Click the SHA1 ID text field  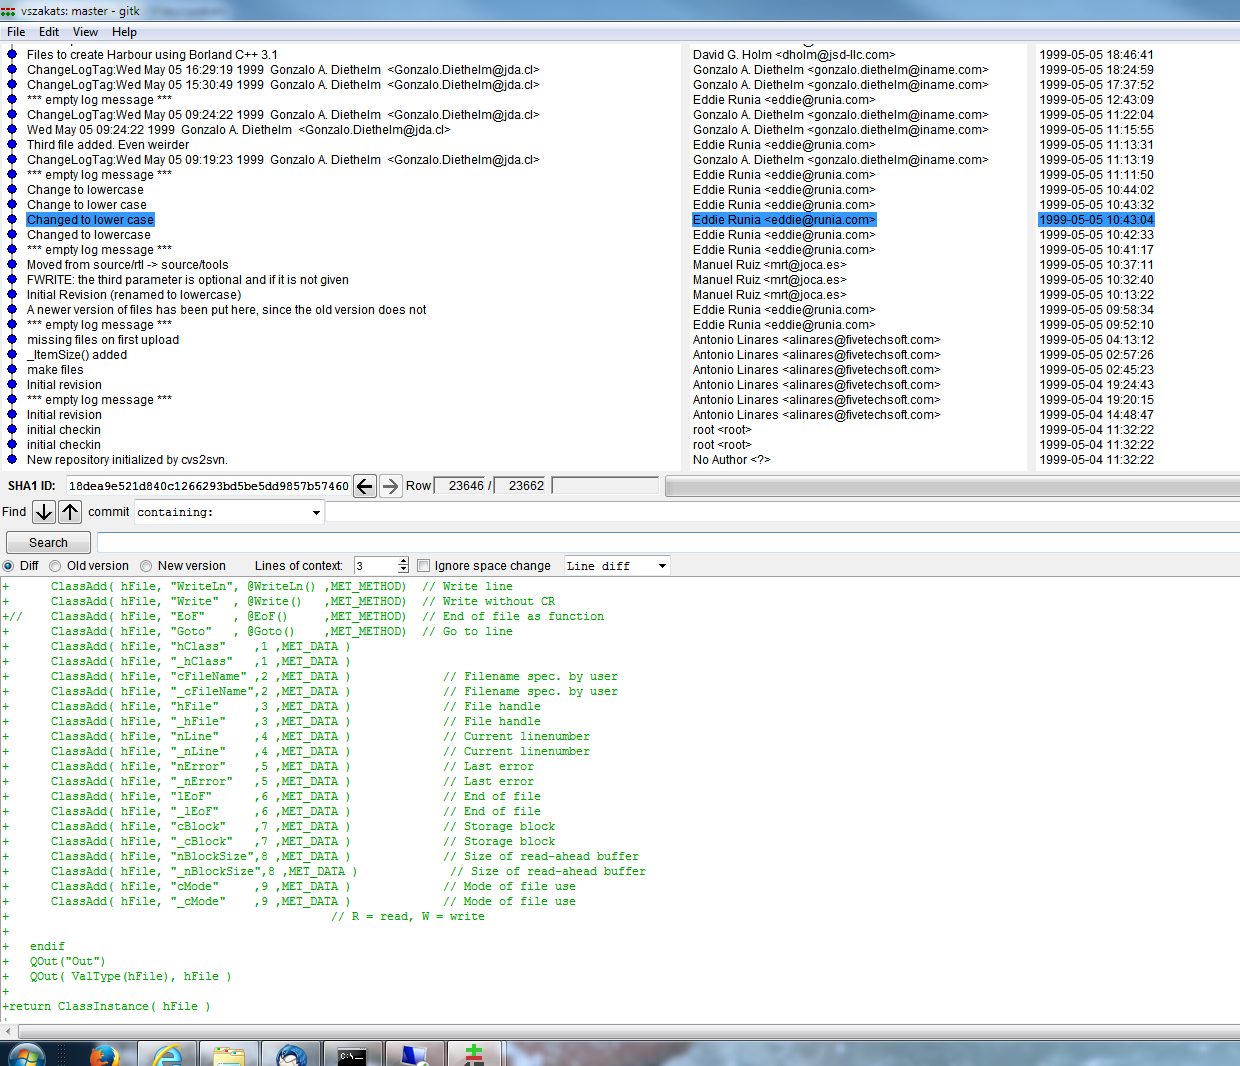click(208, 486)
